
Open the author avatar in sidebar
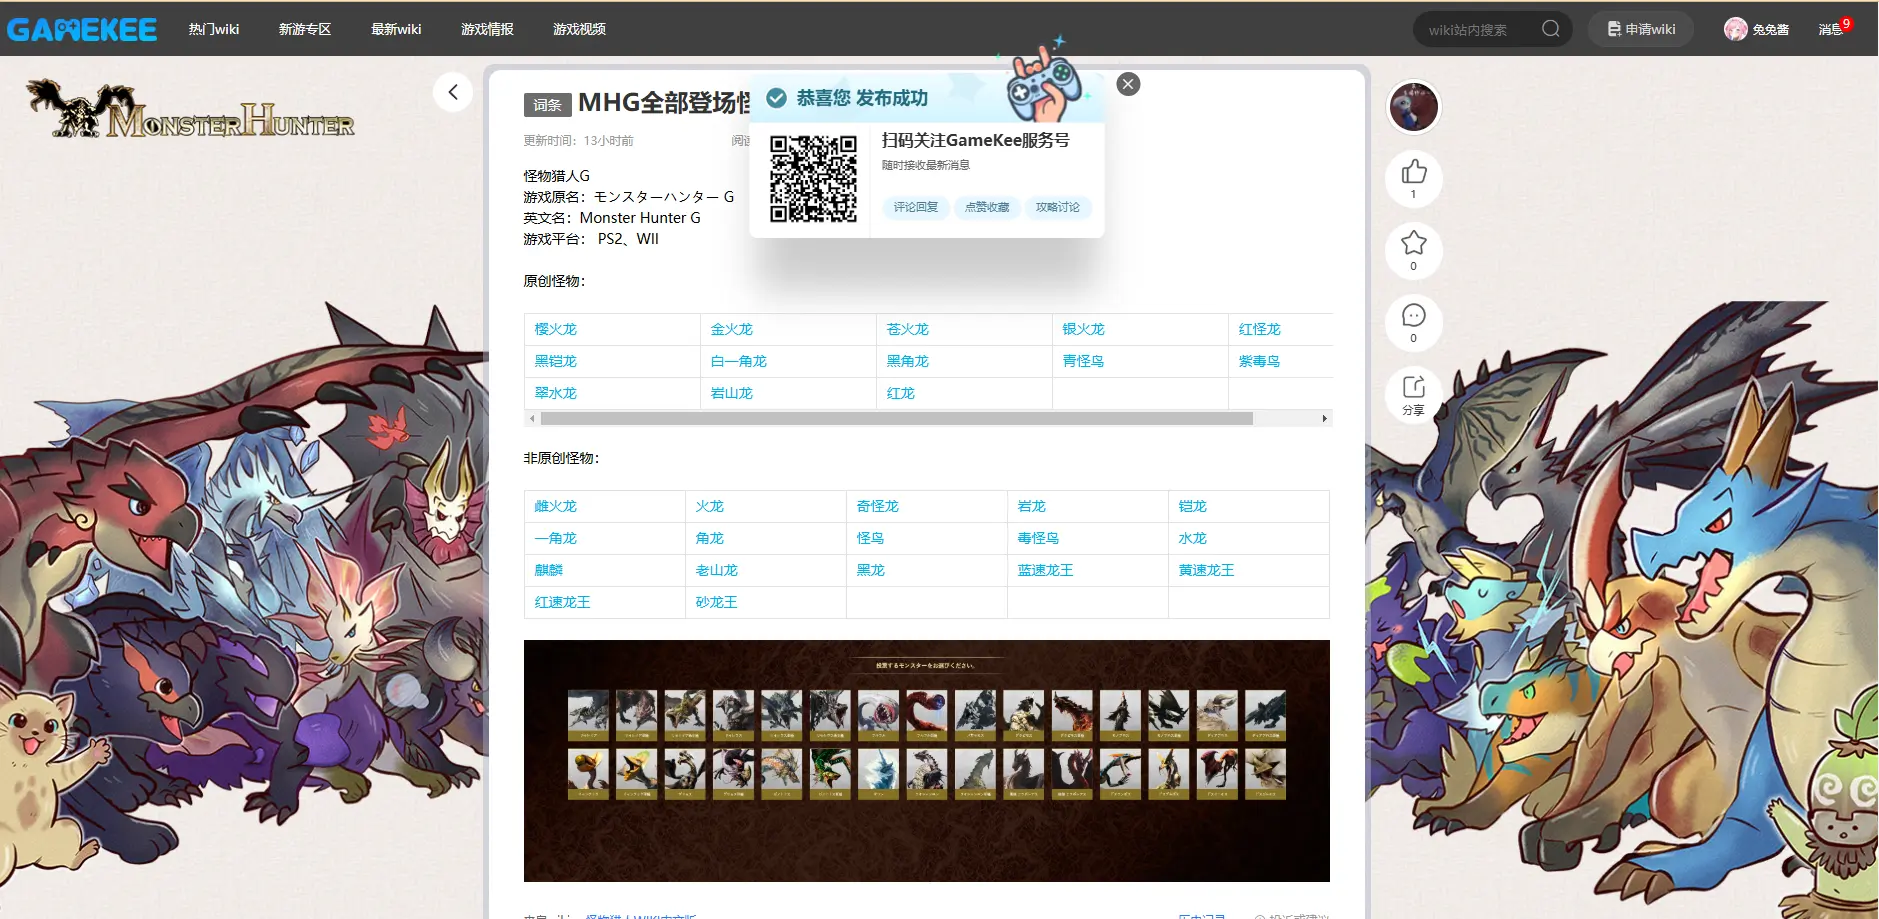tap(1413, 107)
